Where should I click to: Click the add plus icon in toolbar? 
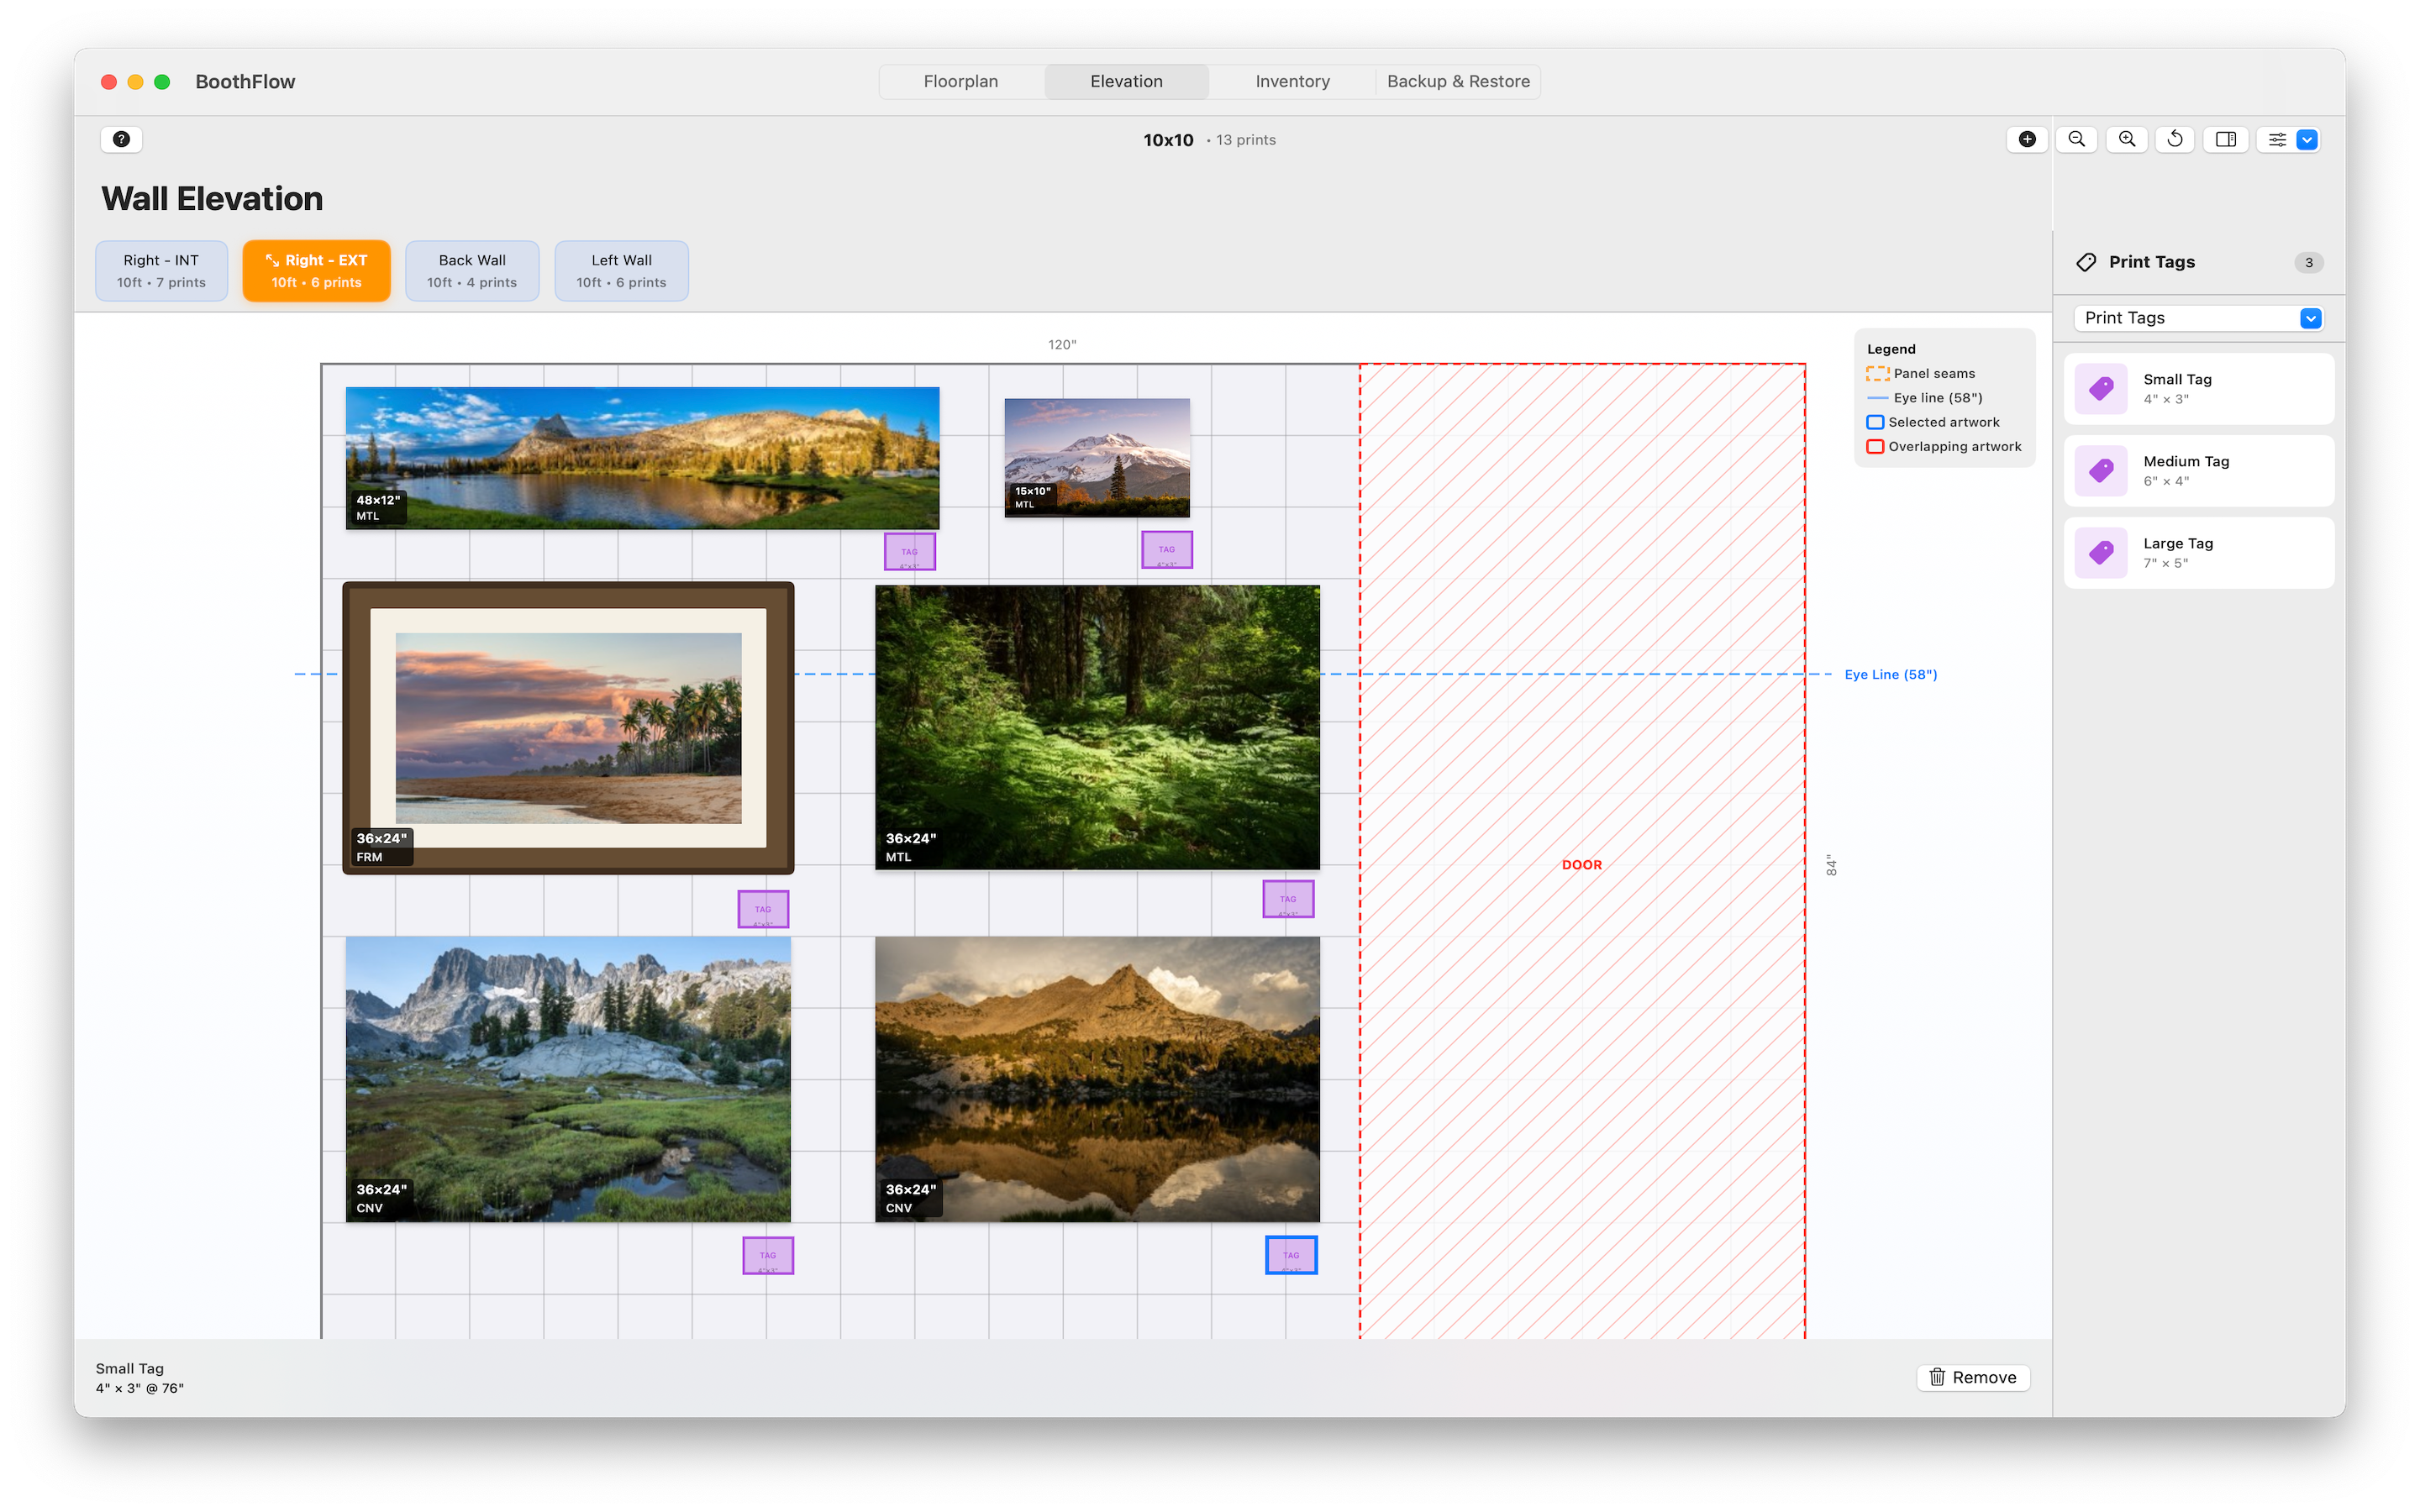2026,139
